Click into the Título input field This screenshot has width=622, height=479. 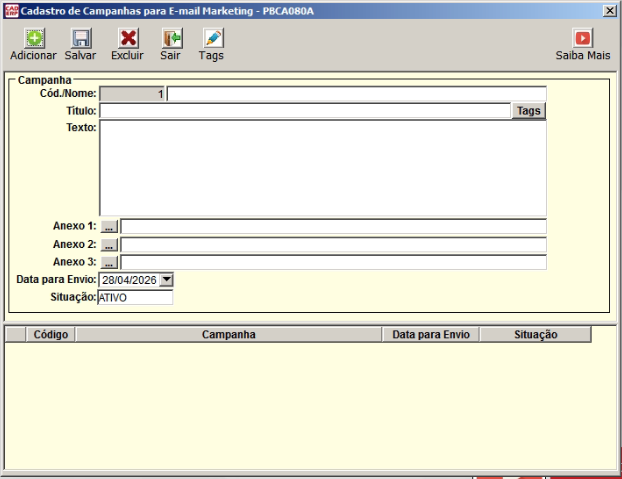[305, 111]
